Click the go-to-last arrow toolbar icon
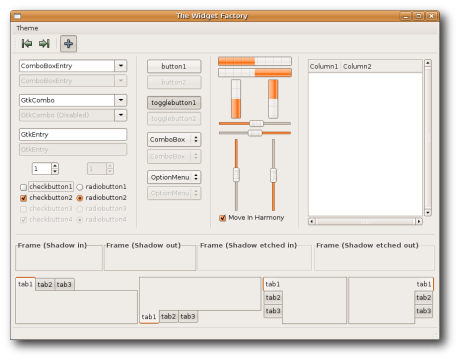460x360 pixels. pyautogui.click(x=44, y=43)
